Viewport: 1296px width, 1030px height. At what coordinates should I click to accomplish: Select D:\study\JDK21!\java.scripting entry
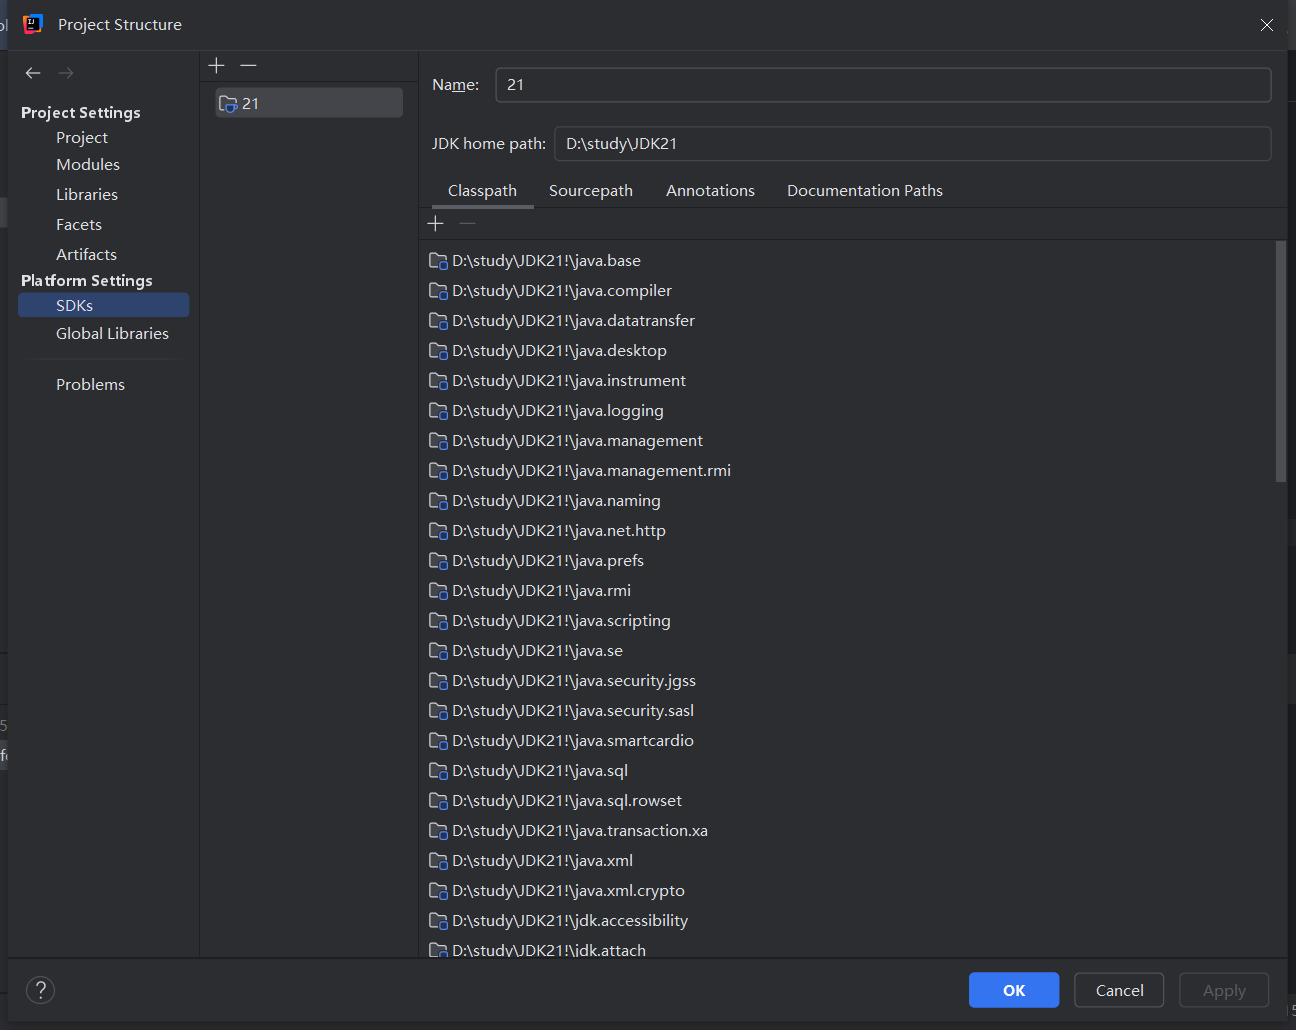pyautogui.click(x=561, y=621)
